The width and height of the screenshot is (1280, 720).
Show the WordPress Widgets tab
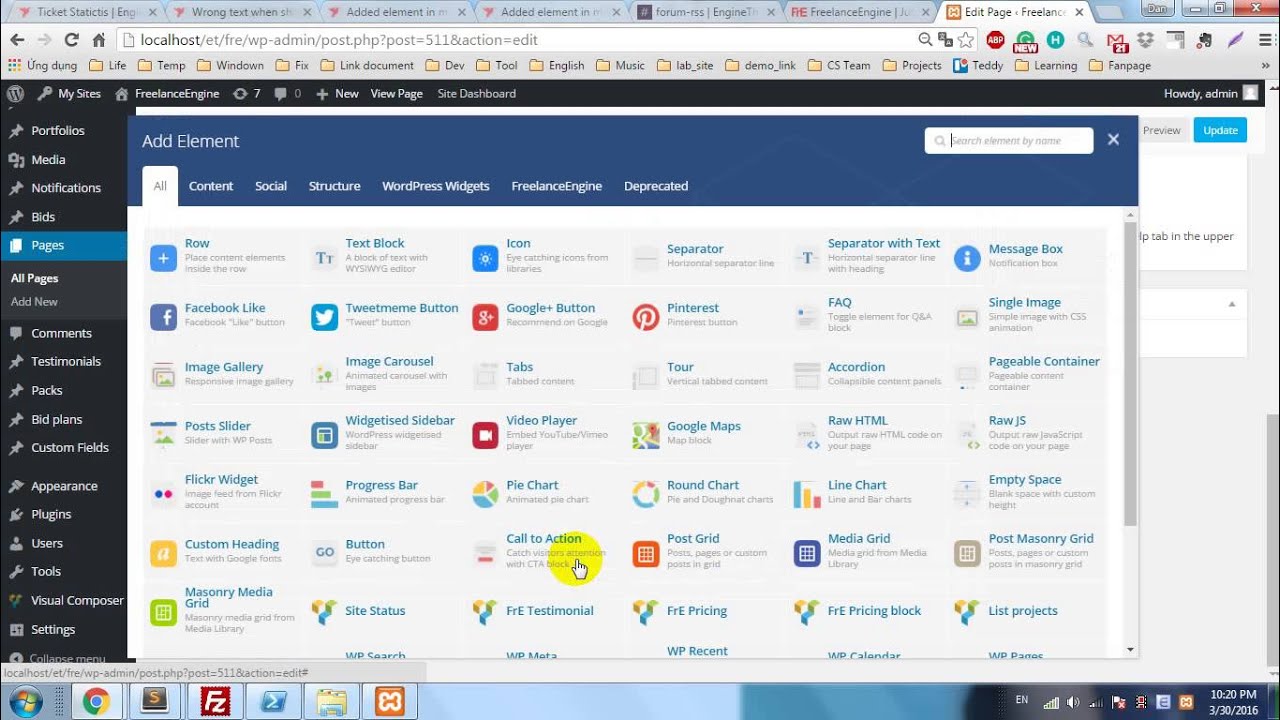click(436, 186)
